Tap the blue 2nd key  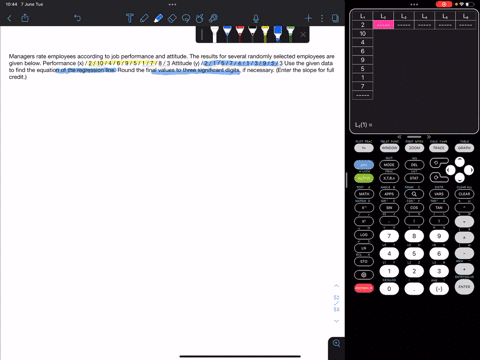tap(364, 165)
